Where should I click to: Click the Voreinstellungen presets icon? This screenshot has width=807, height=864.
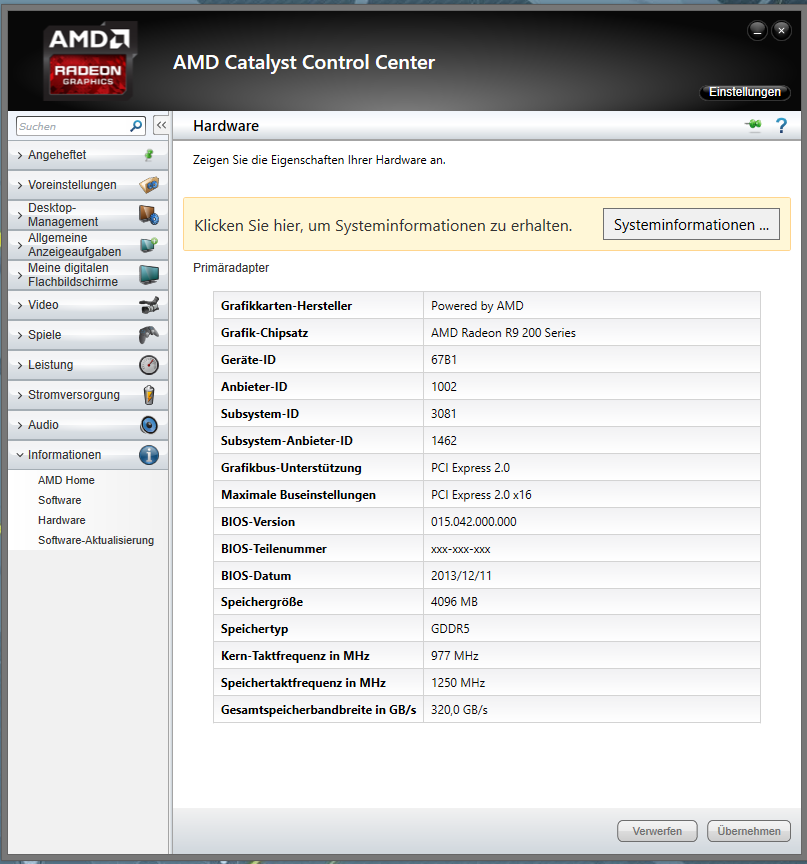149,185
